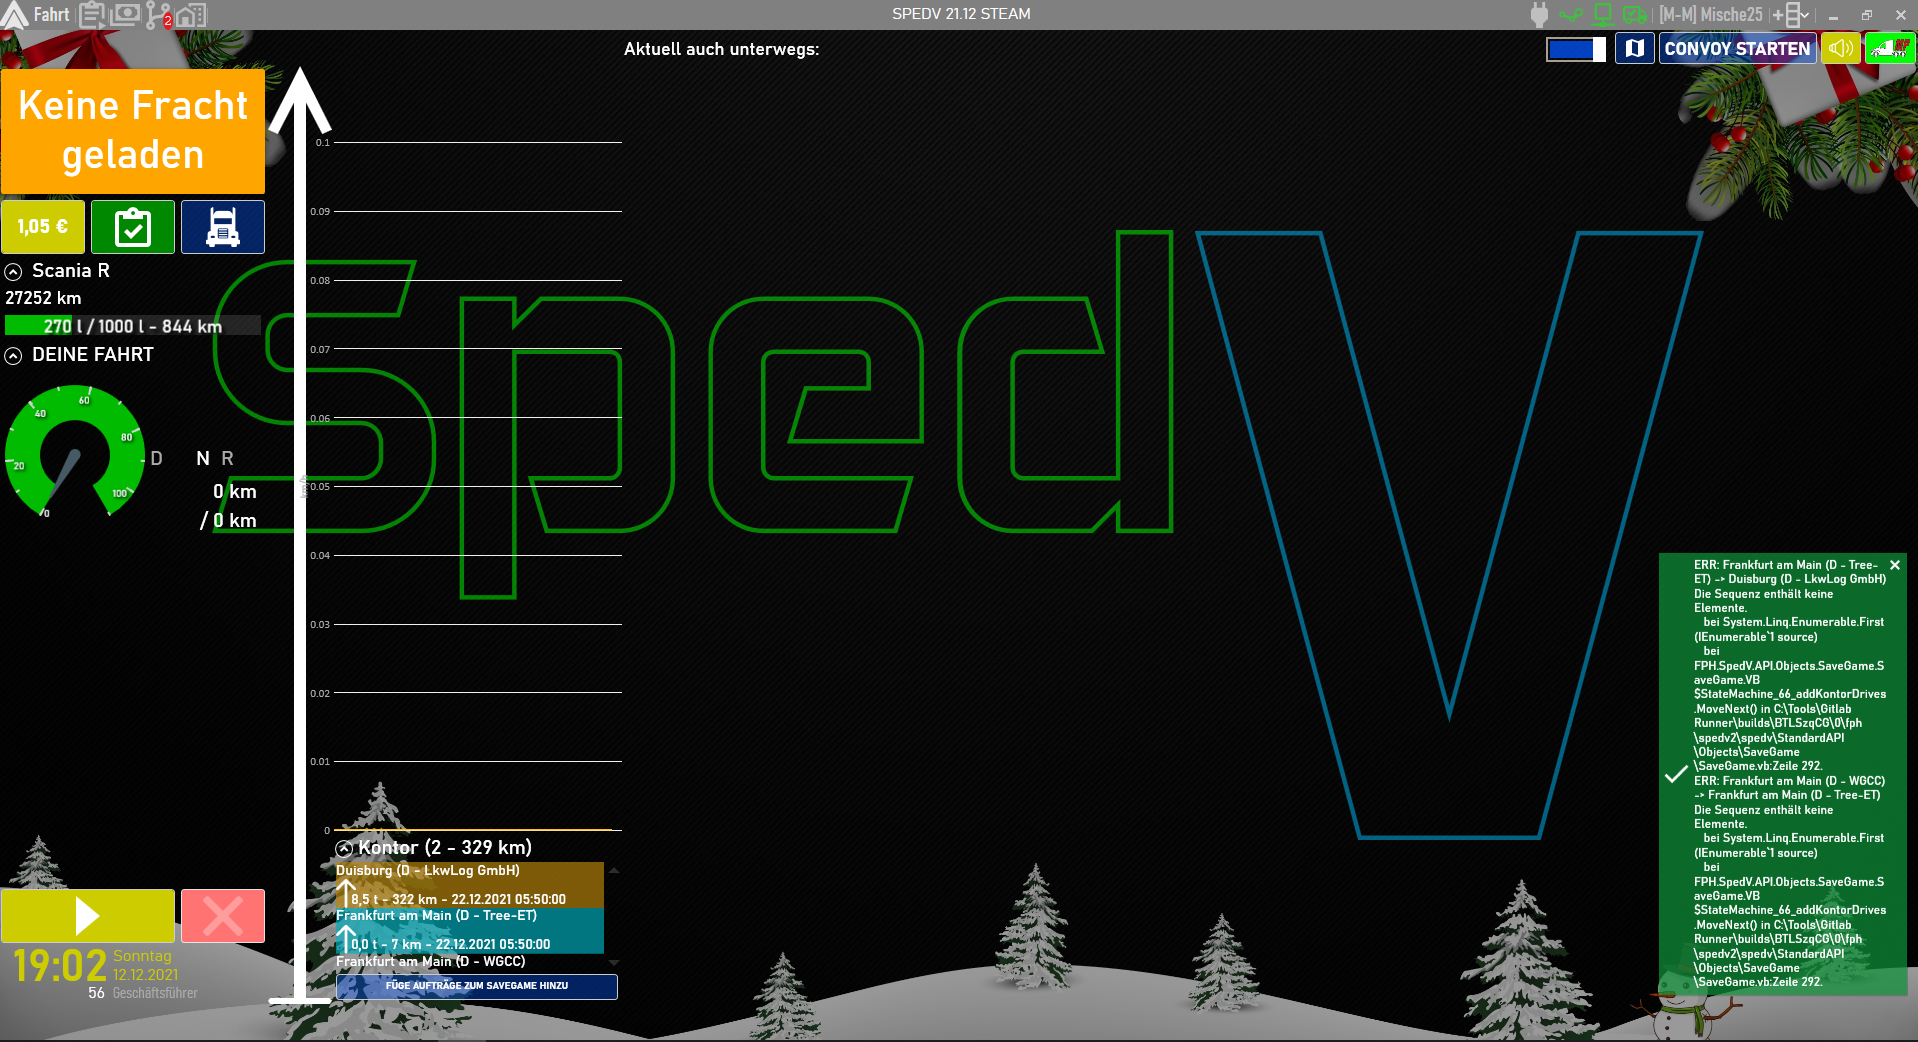
Task: Open the [M-M] Mische25 user menu
Action: (1711, 14)
